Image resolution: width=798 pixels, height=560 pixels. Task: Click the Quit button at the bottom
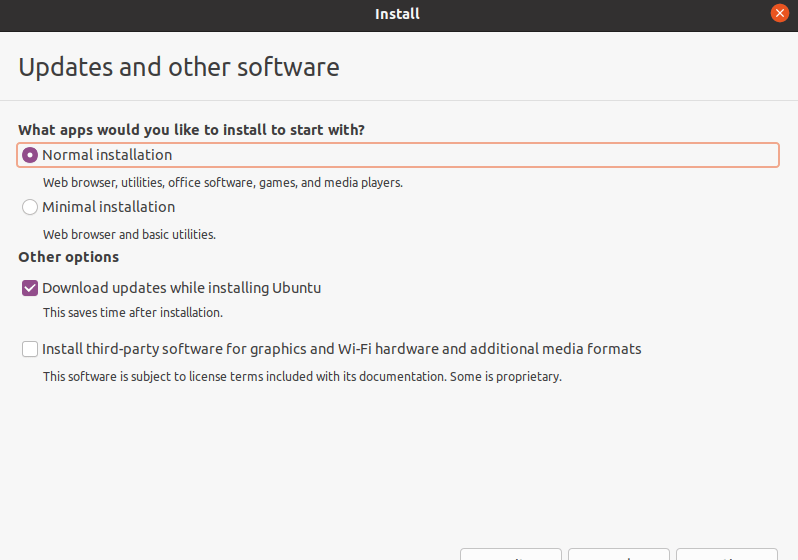pos(511,554)
